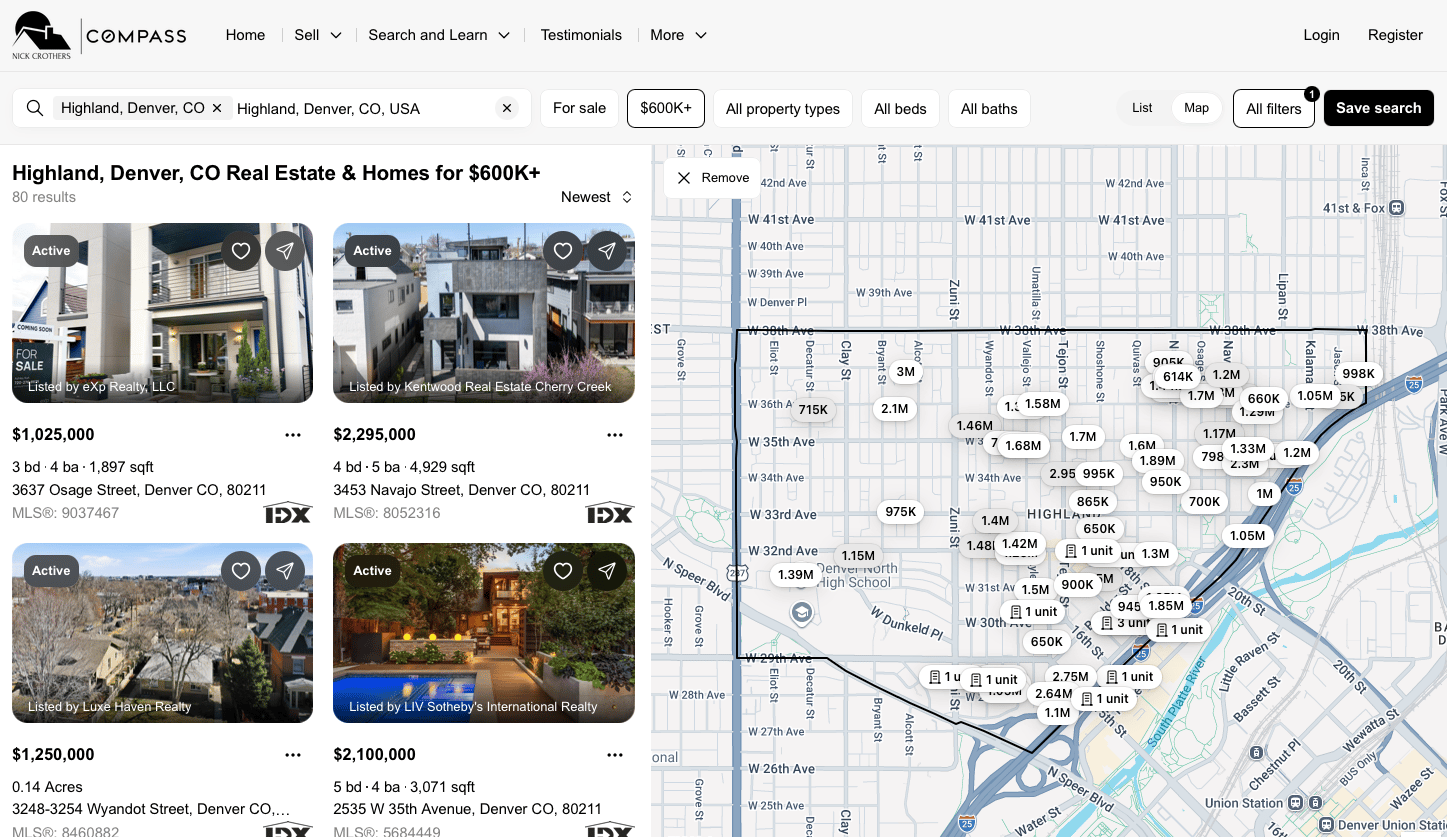Click heart icon on 3453 Navajo Street listing
The image size is (1447, 837).
[x=563, y=251]
